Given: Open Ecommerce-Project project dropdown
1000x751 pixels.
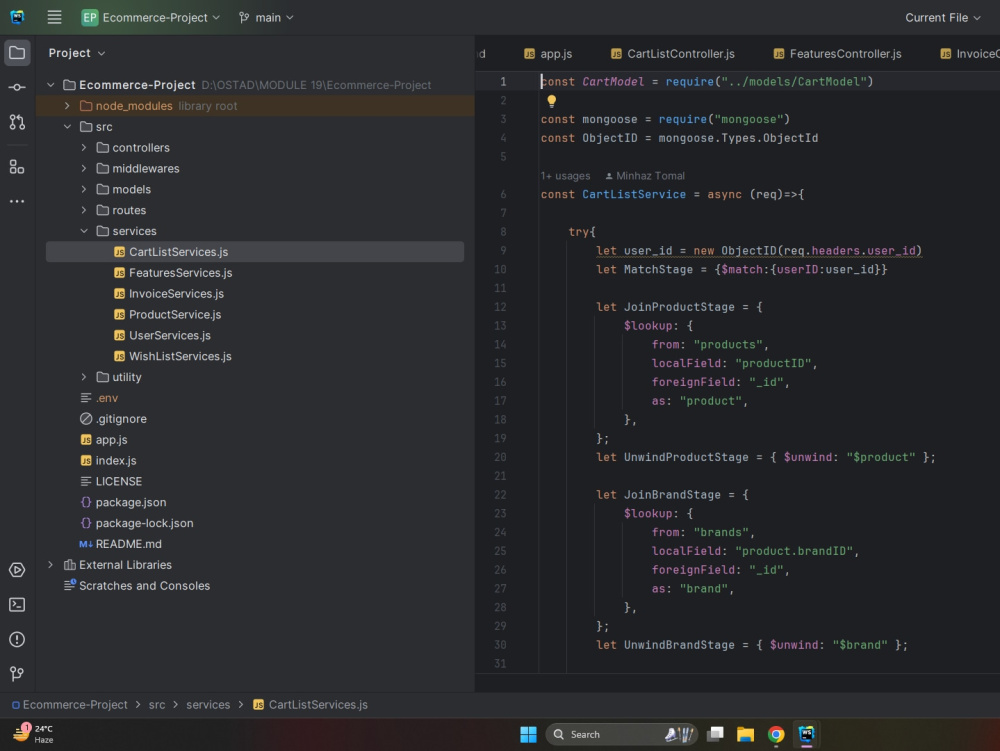Looking at the screenshot, I should (x=151, y=17).
